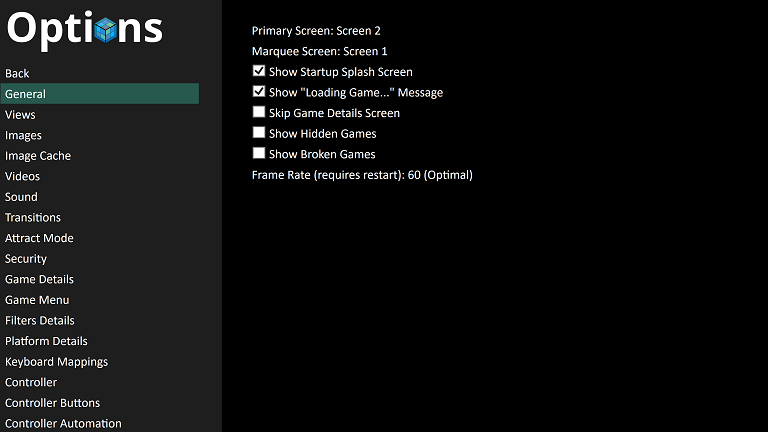This screenshot has width=768, height=432.
Task: Uncheck Show Startup Splash Screen
Action: pos(259,71)
